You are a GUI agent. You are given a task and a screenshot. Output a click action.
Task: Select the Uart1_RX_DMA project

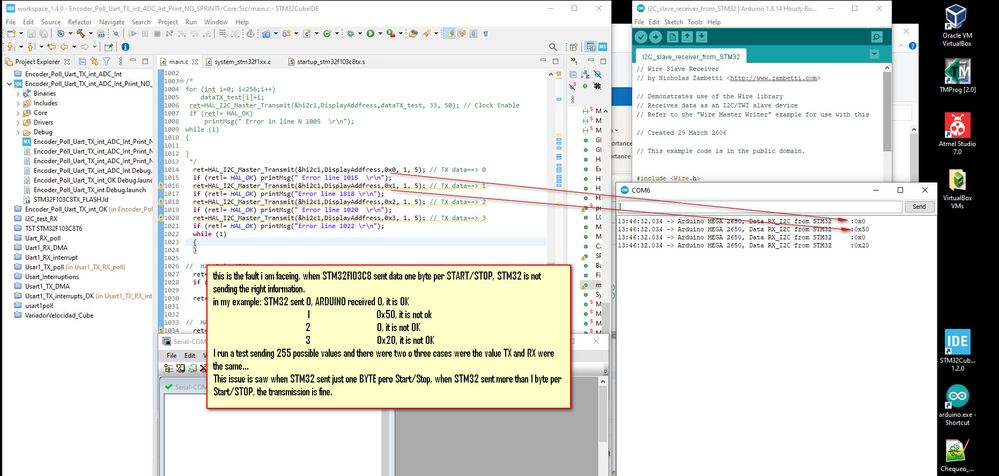(x=46, y=247)
